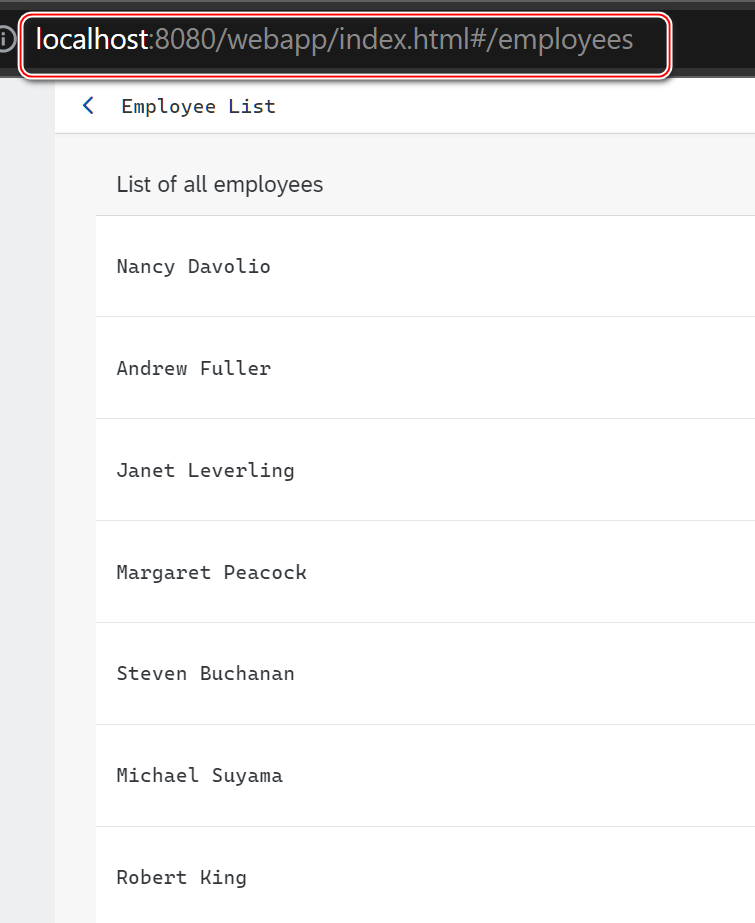755x923 pixels.
Task: Select Andrew Fuller from the list
Action: click(193, 369)
